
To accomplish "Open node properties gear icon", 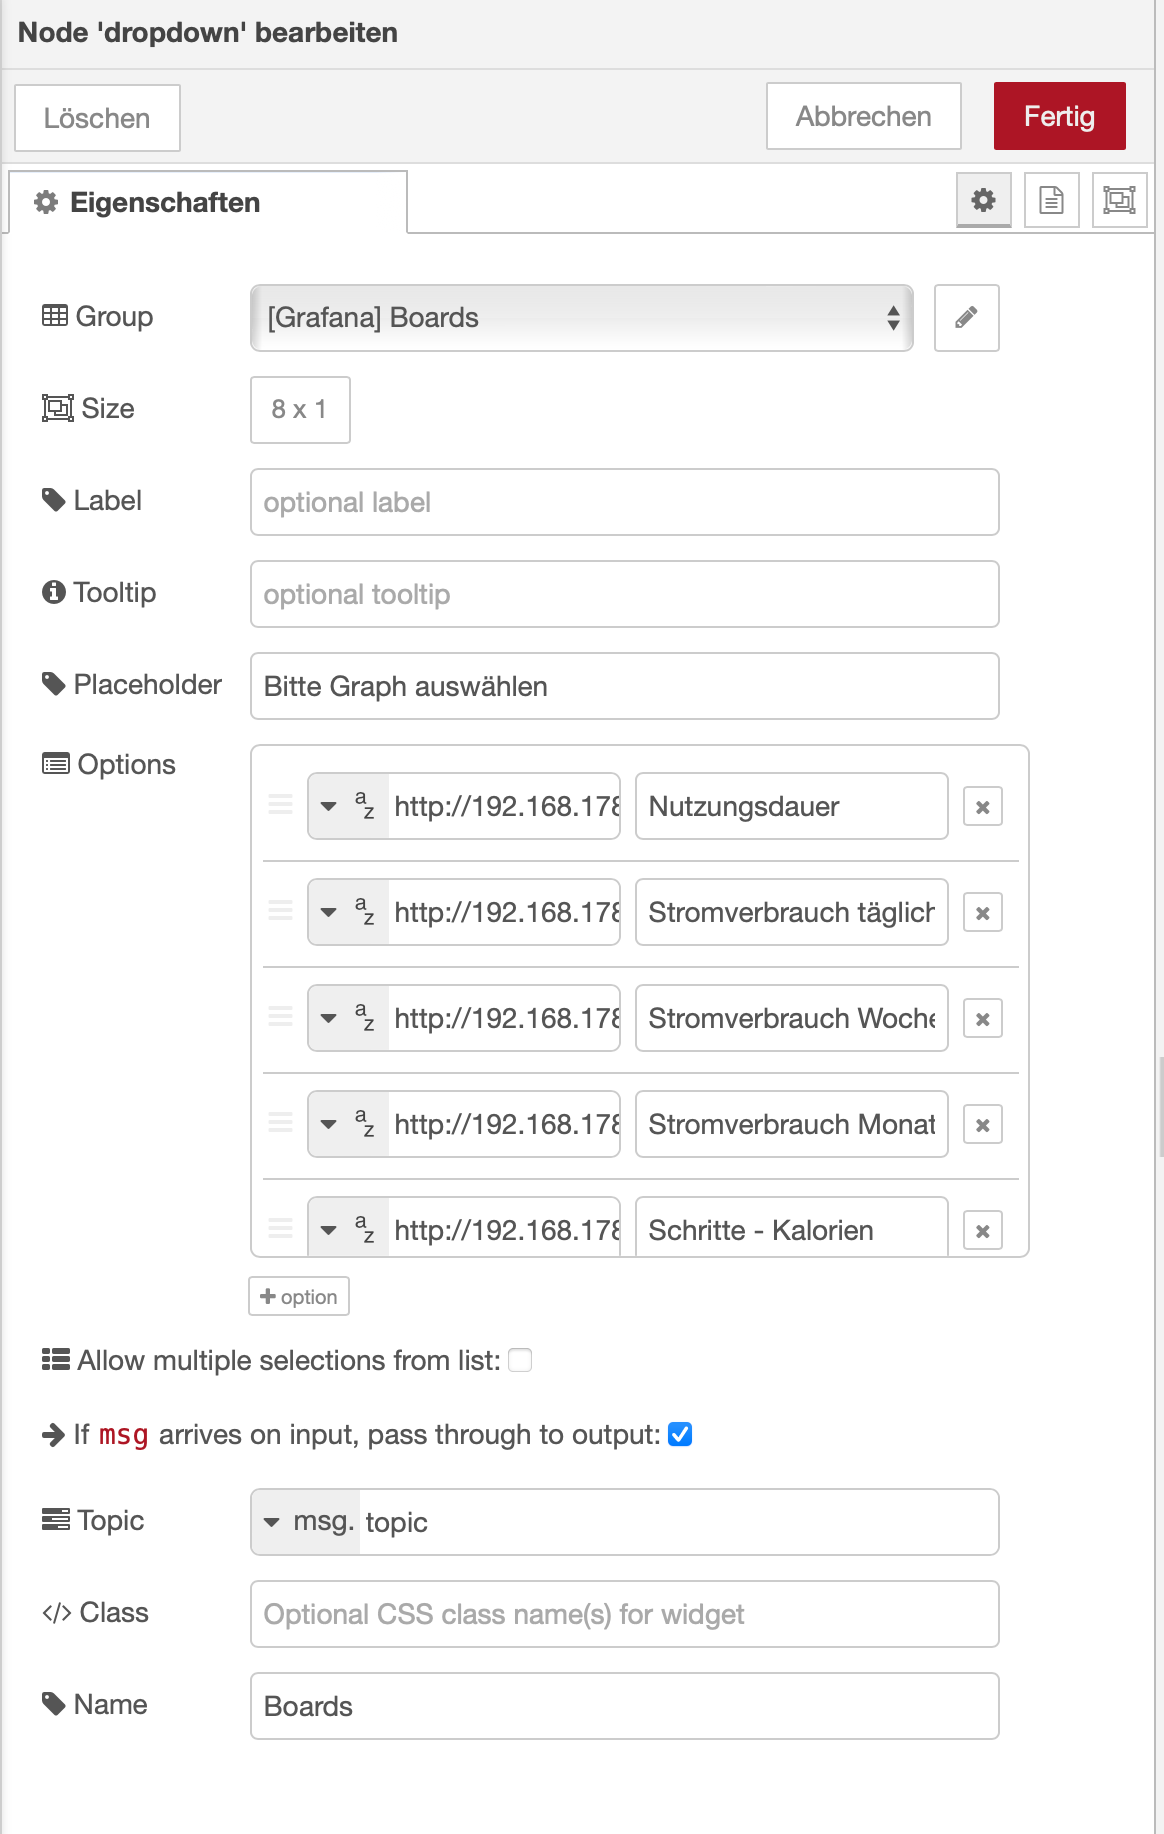I will pyautogui.click(x=983, y=200).
